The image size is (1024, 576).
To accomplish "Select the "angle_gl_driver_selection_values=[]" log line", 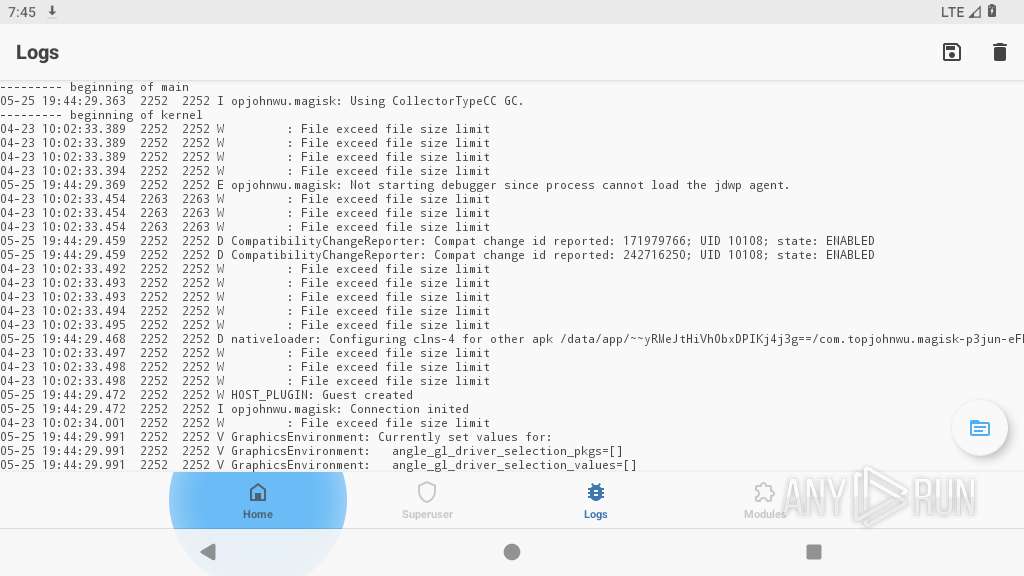I will coord(319,465).
